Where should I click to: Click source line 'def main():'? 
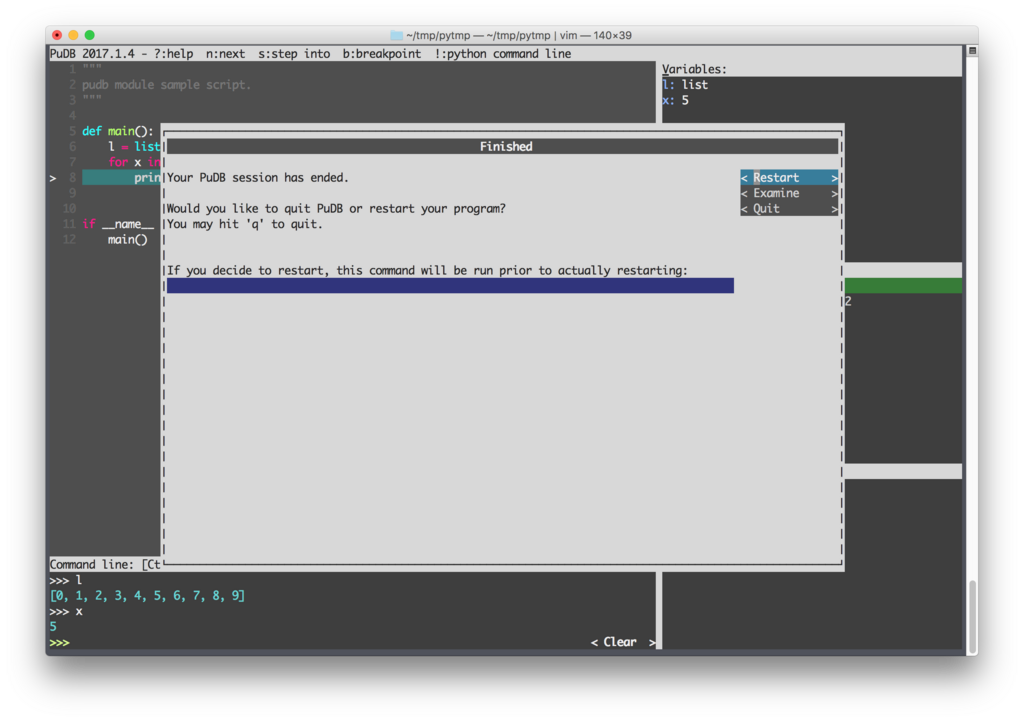coord(118,131)
